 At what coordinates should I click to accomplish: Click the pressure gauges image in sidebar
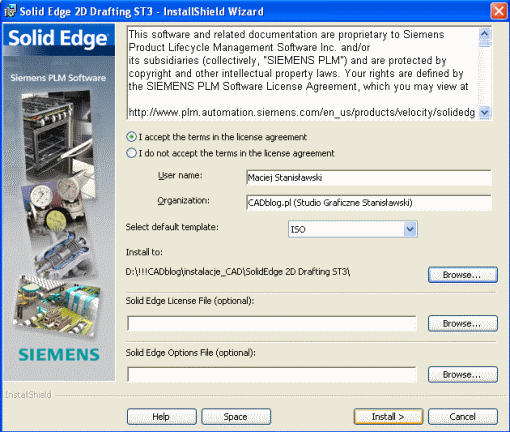coord(56,207)
